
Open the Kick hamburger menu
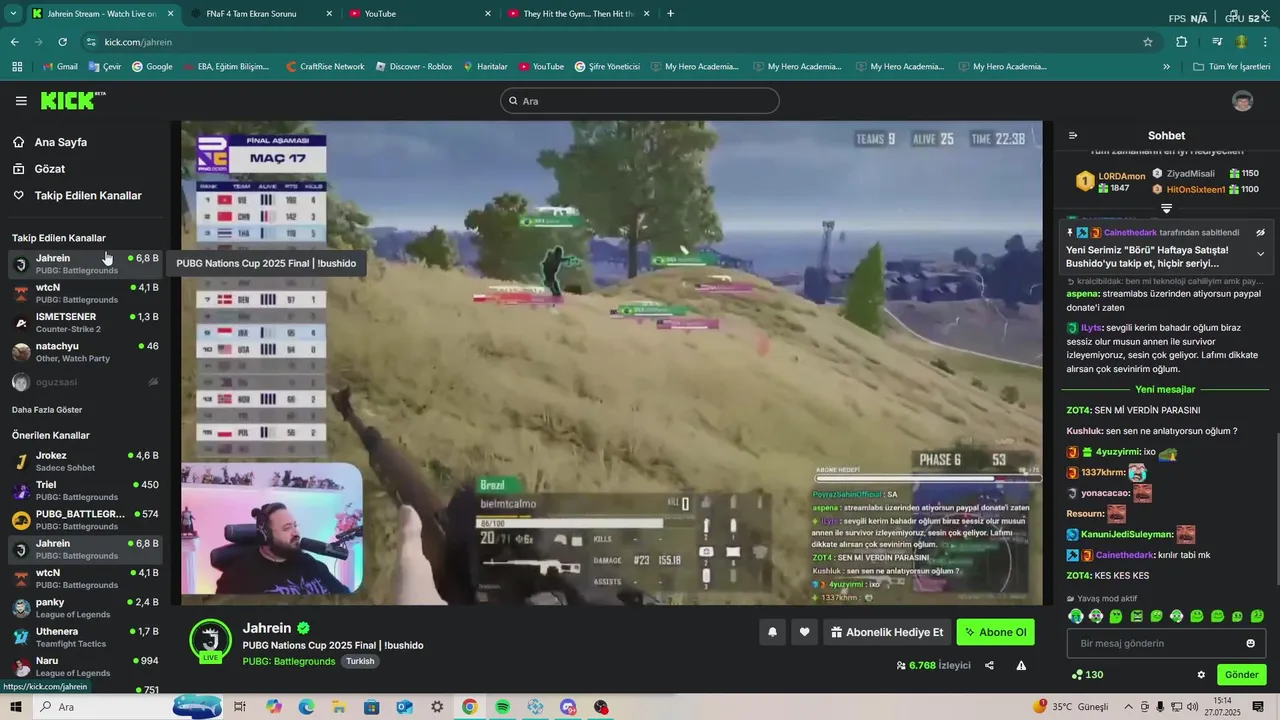coord(21,101)
